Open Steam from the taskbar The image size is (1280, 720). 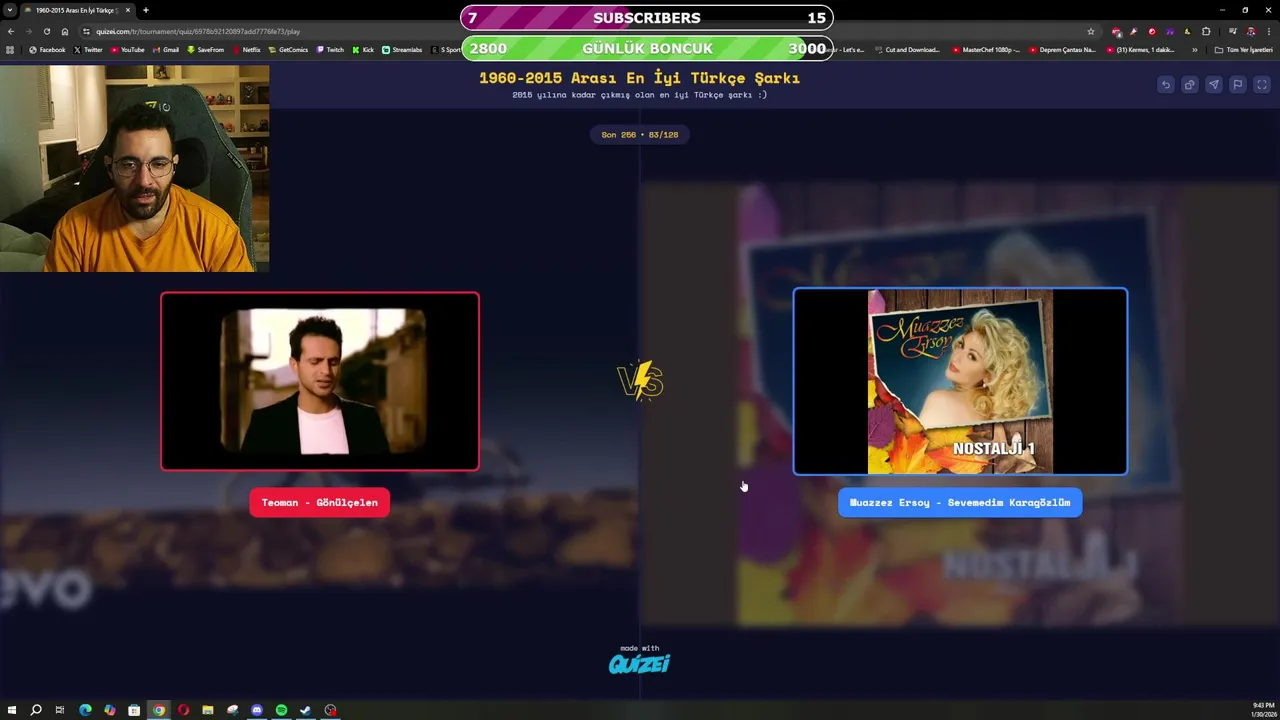[306, 710]
